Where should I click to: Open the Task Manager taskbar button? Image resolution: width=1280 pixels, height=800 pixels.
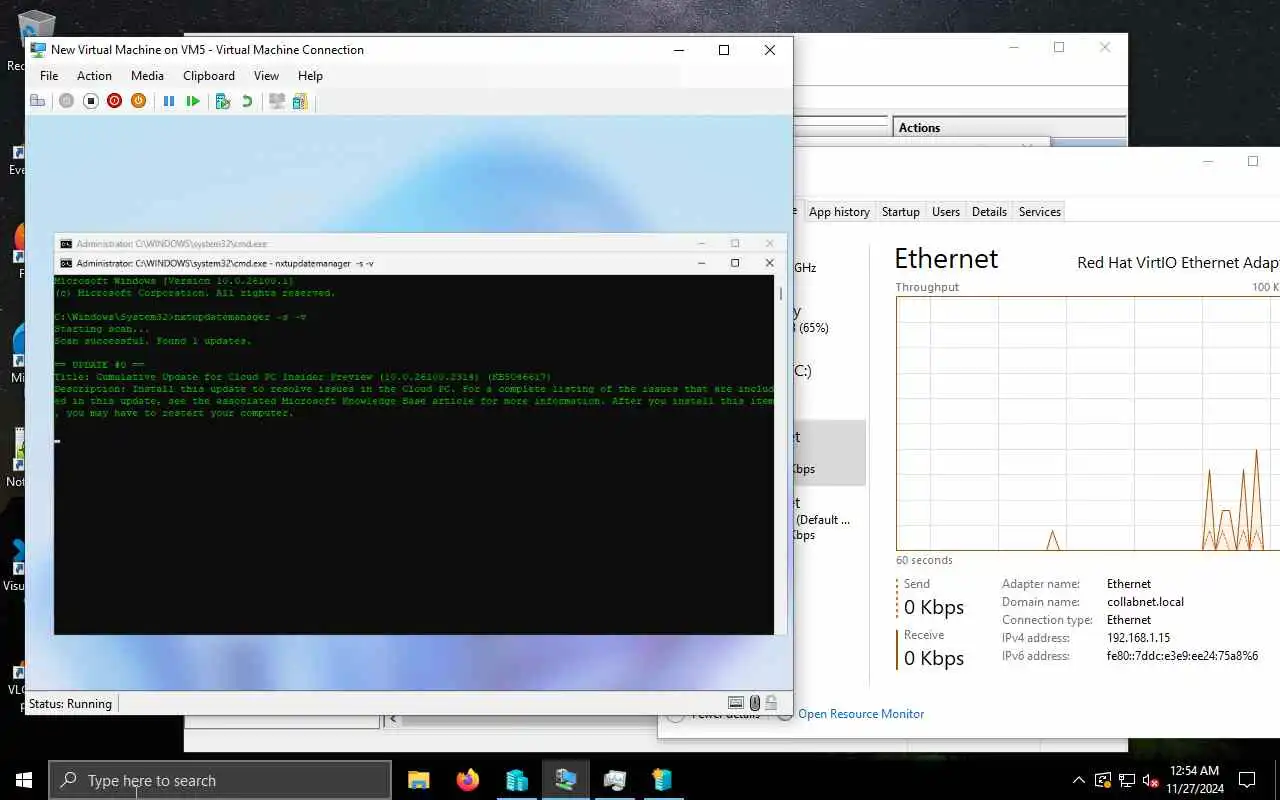click(614, 780)
